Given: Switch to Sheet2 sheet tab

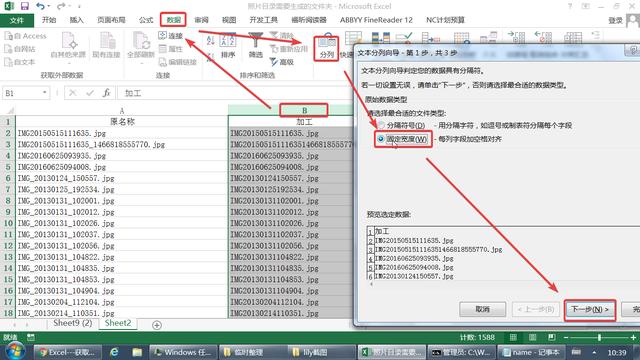Looking at the screenshot, I should pyautogui.click(x=118, y=323).
